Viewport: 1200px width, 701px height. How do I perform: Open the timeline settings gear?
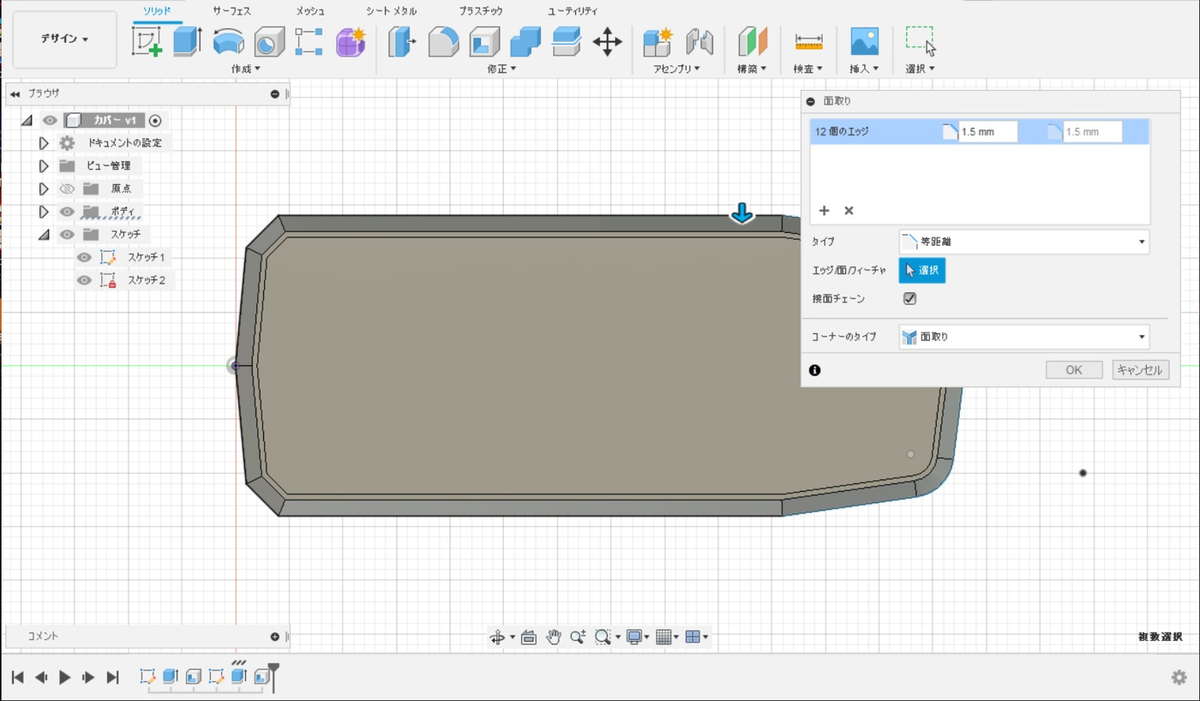pos(1179,677)
